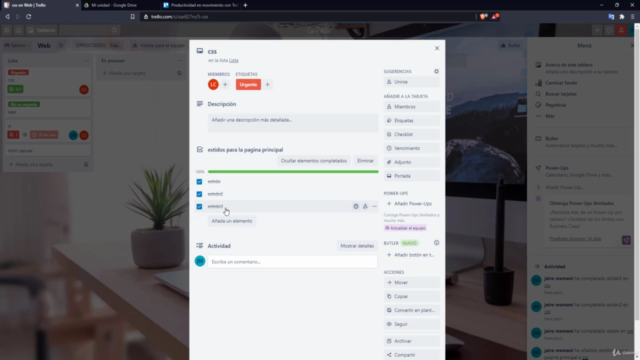Set due date clock icon on estilo3
640x360 pixels.
pos(356,207)
